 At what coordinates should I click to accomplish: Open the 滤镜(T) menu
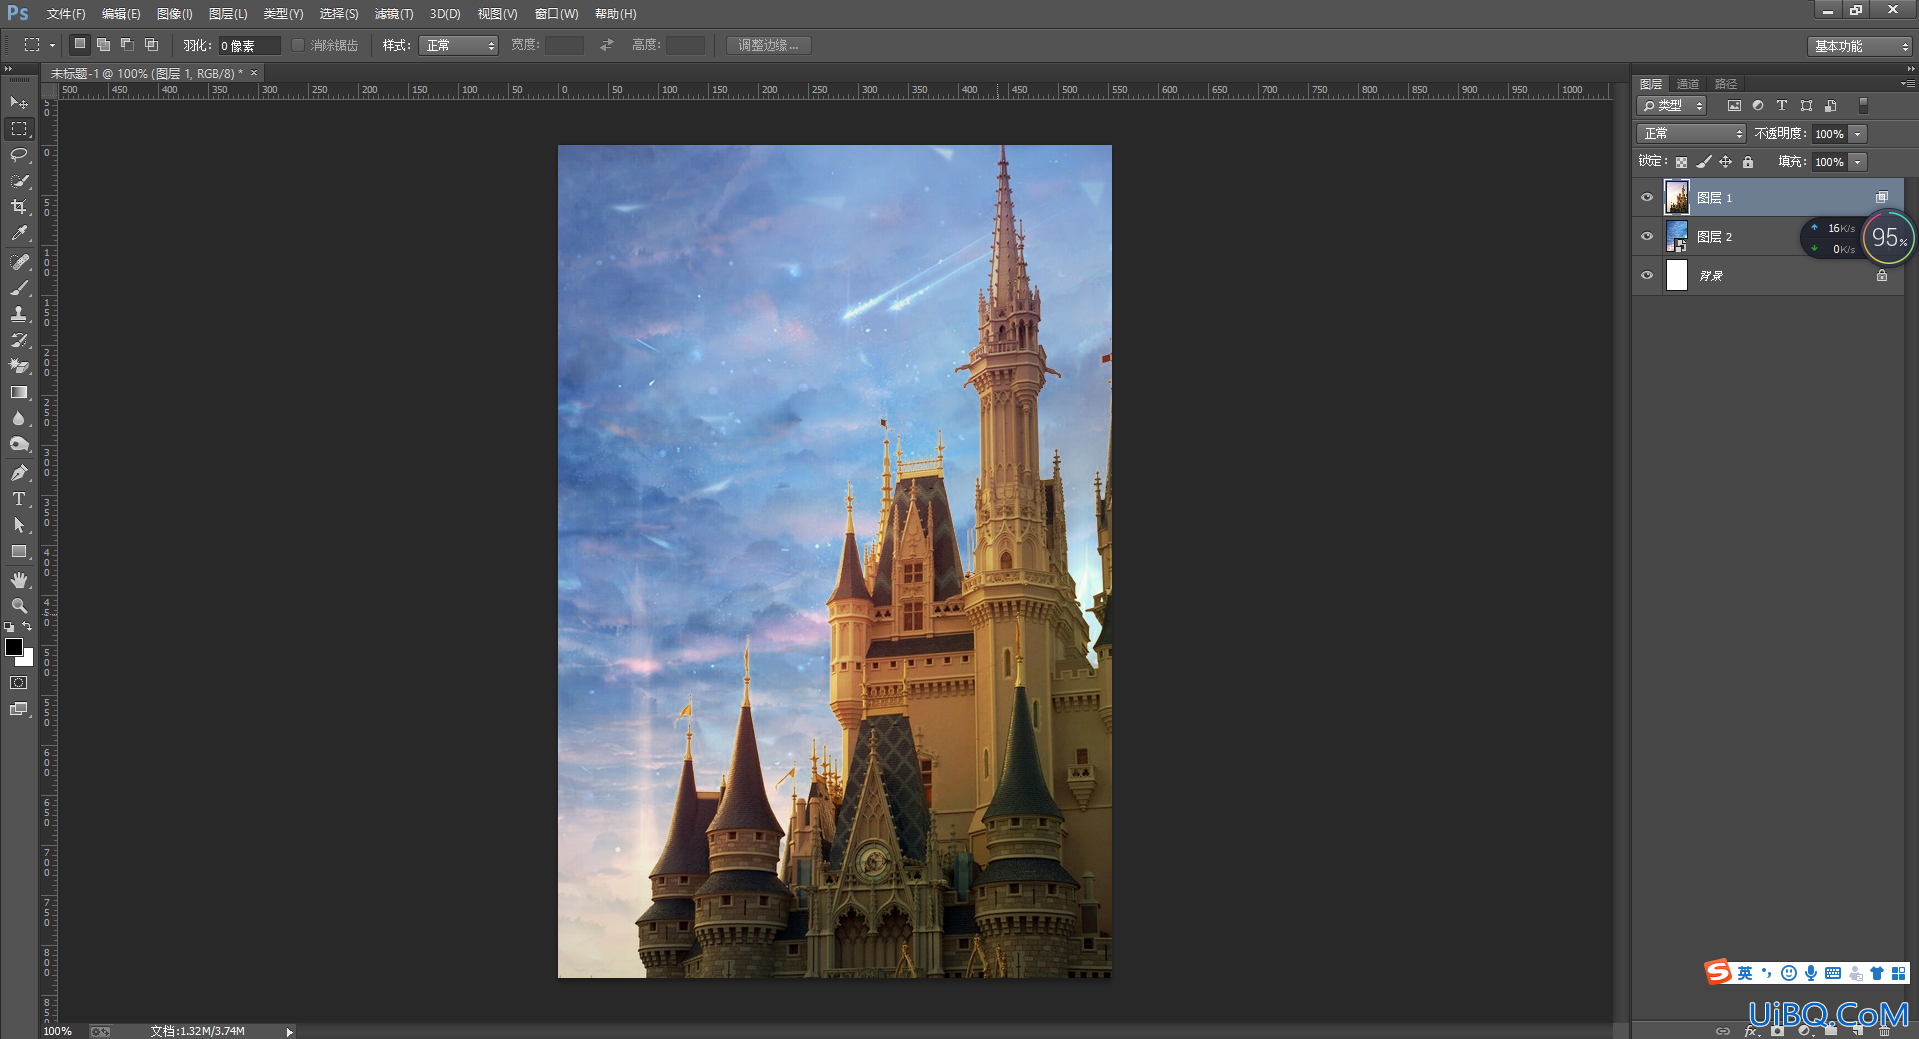[x=393, y=14]
